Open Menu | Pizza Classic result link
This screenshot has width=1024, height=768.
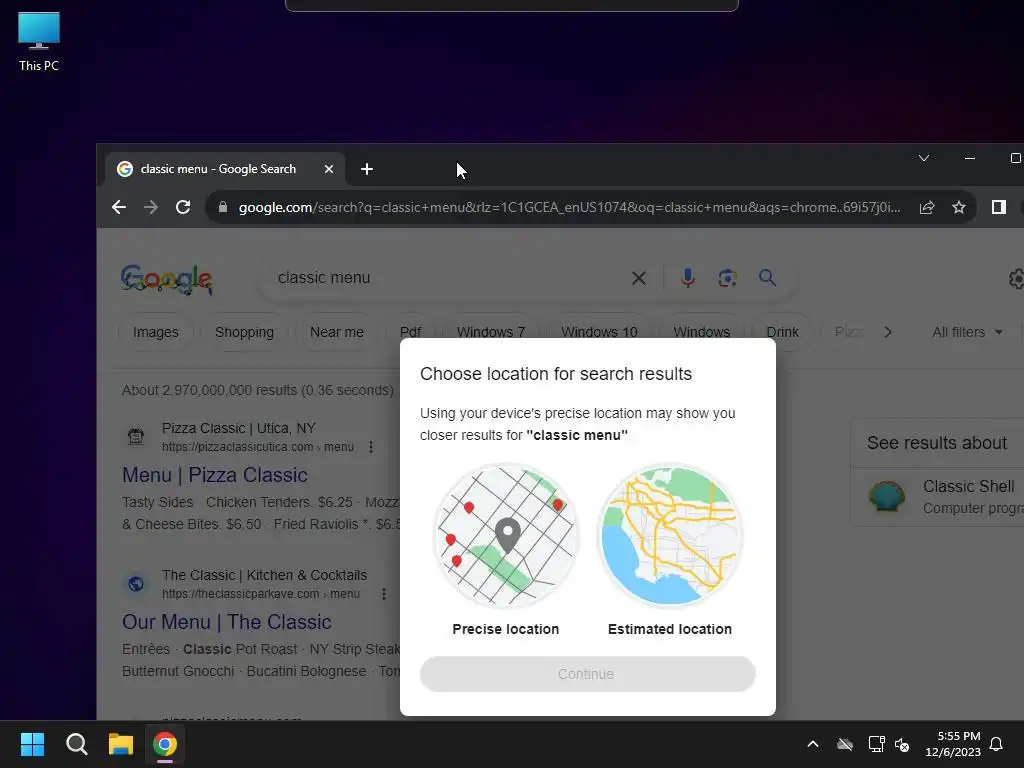coord(215,475)
